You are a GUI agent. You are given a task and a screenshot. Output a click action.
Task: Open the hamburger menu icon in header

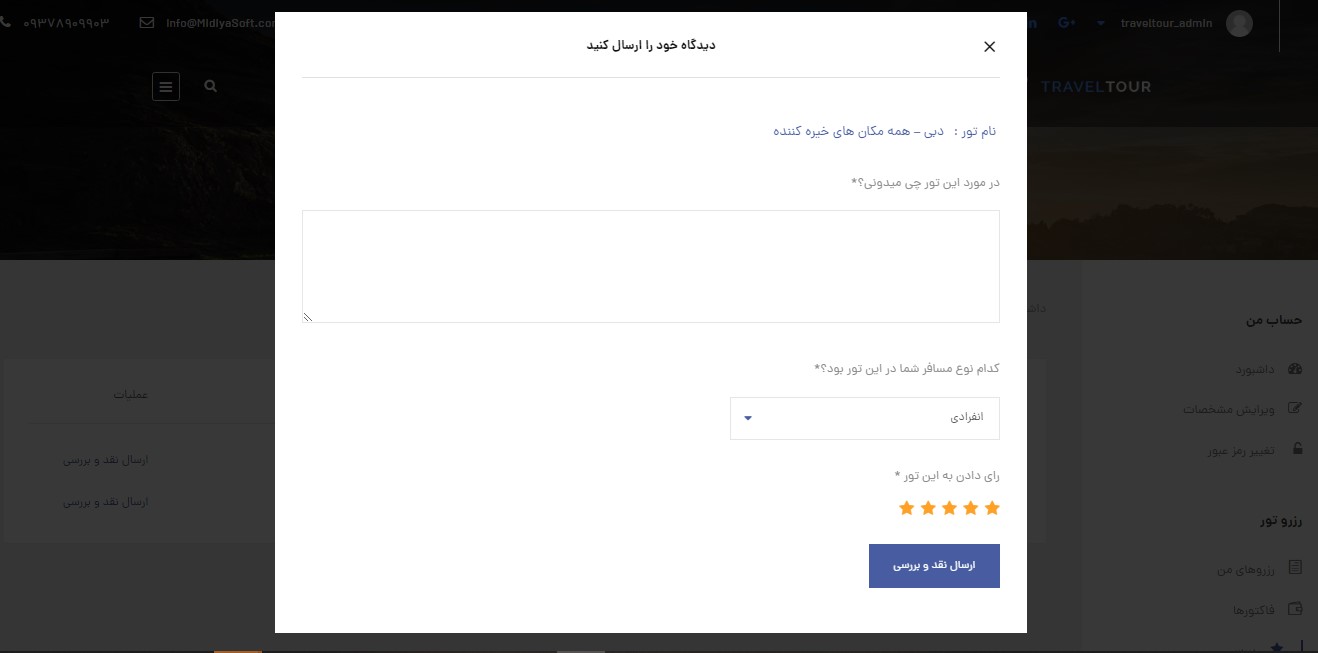tap(166, 87)
